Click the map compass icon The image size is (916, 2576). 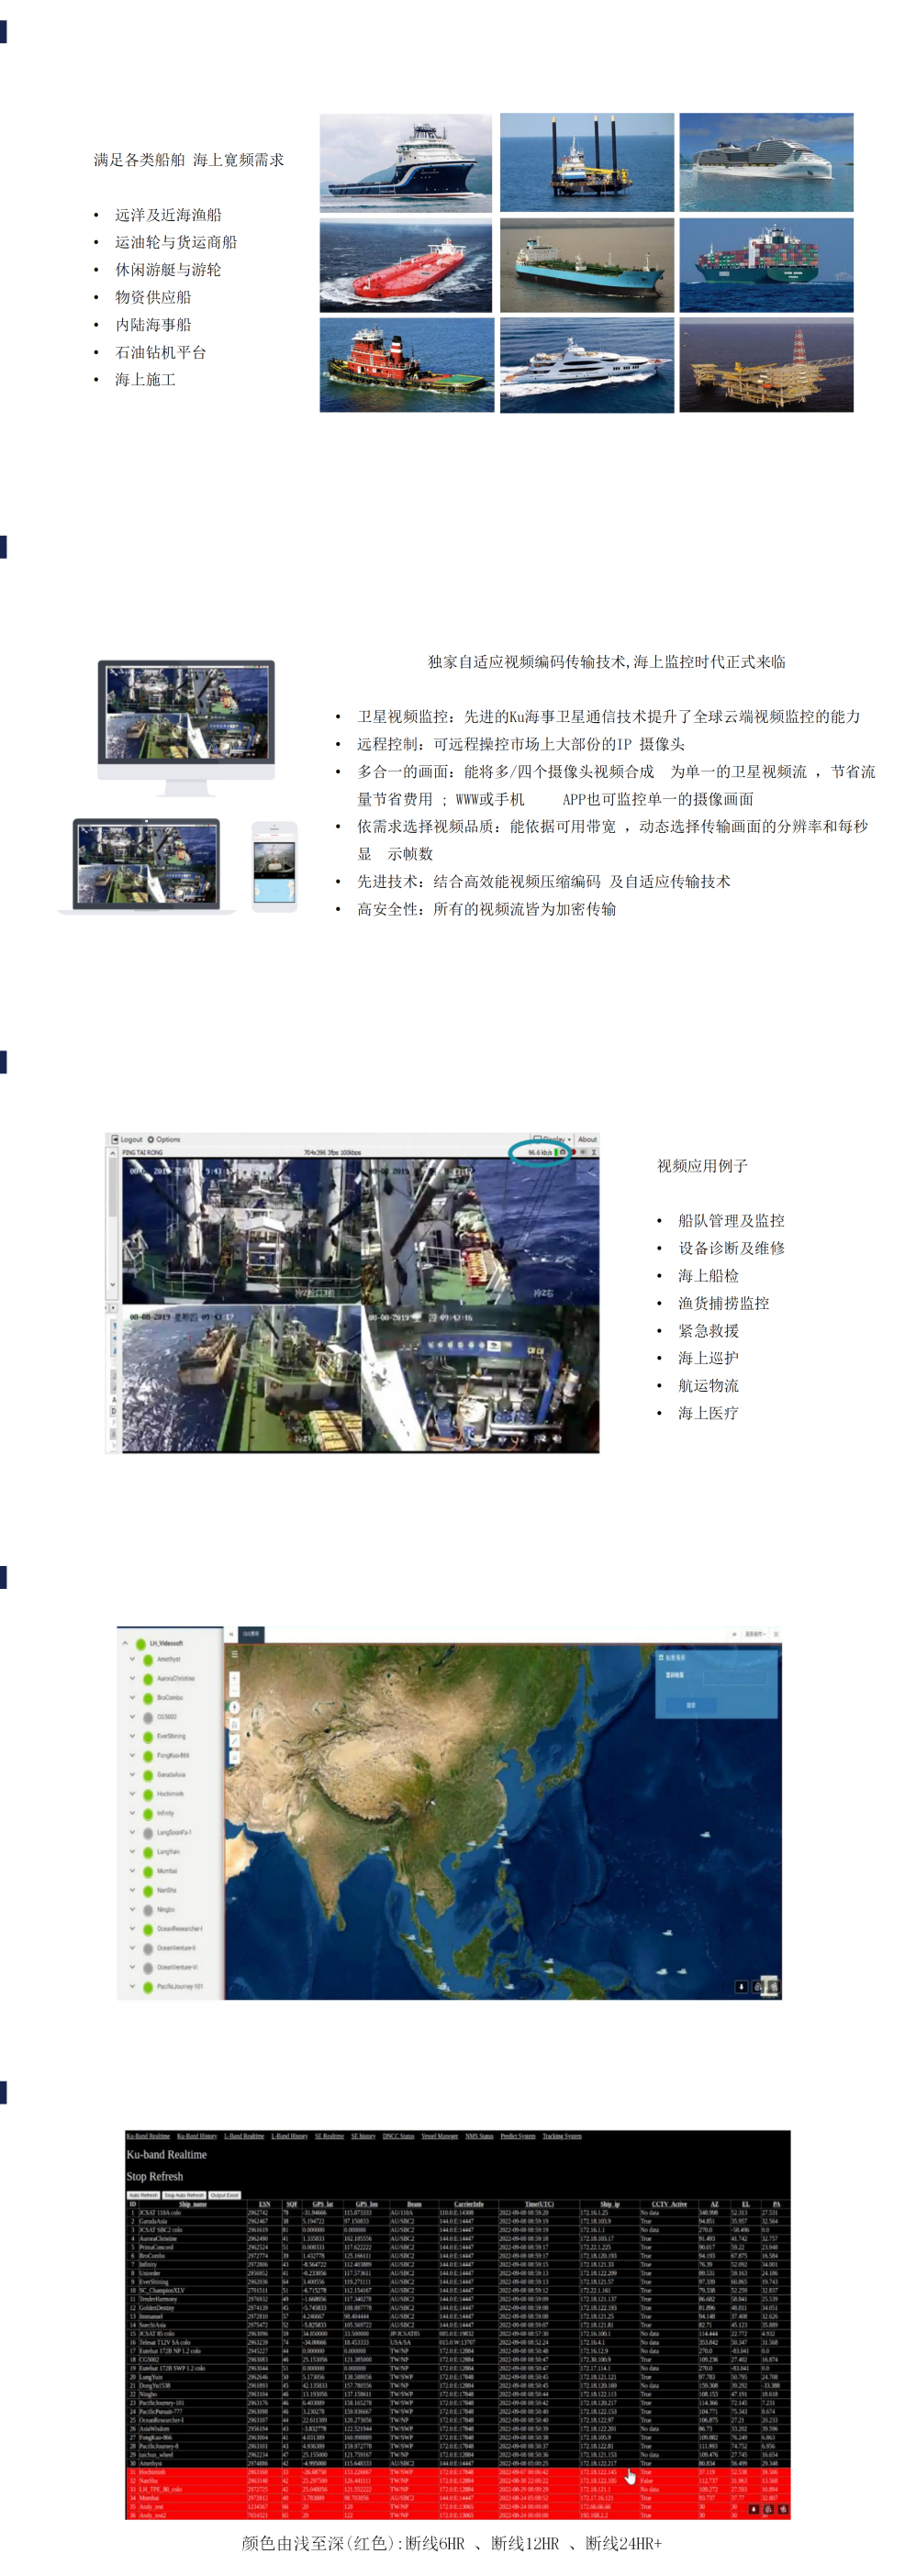pos(235,1708)
